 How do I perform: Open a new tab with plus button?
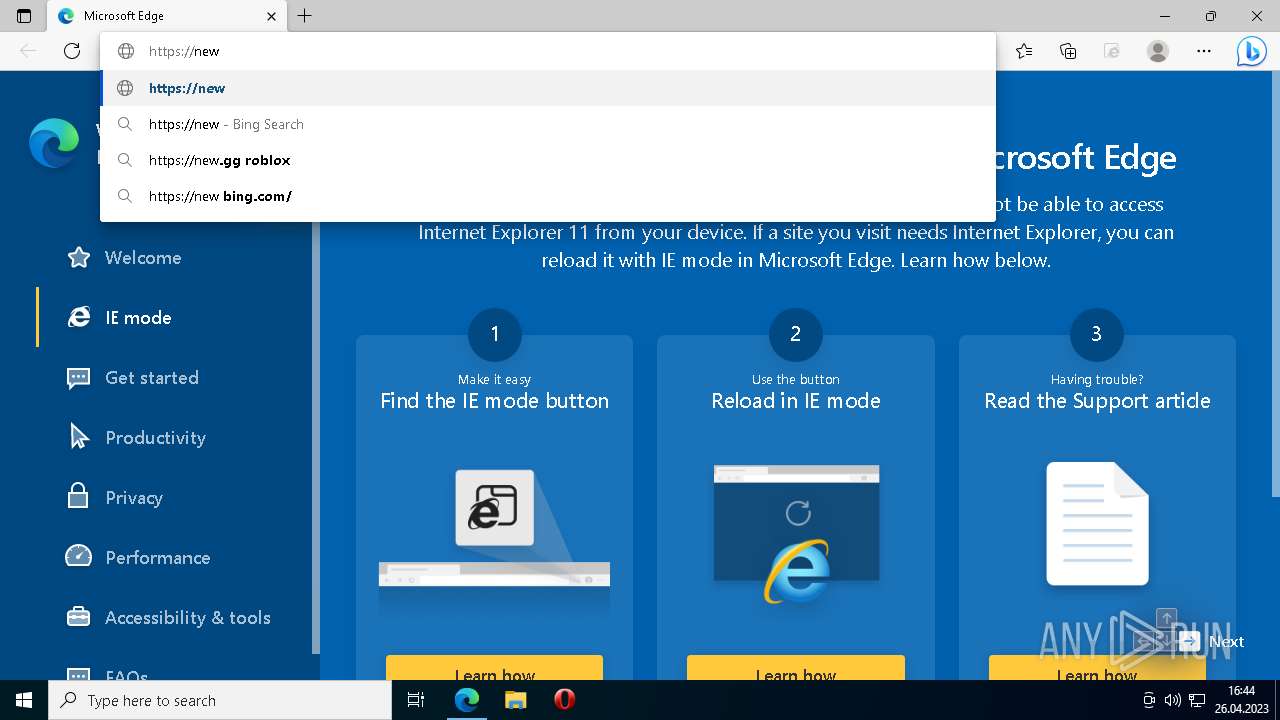click(305, 16)
